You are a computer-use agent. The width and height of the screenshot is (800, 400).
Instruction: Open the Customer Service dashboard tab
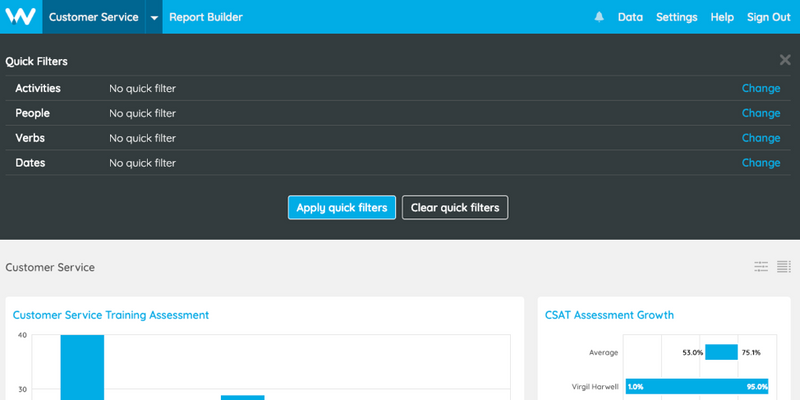click(x=94, y=17)
